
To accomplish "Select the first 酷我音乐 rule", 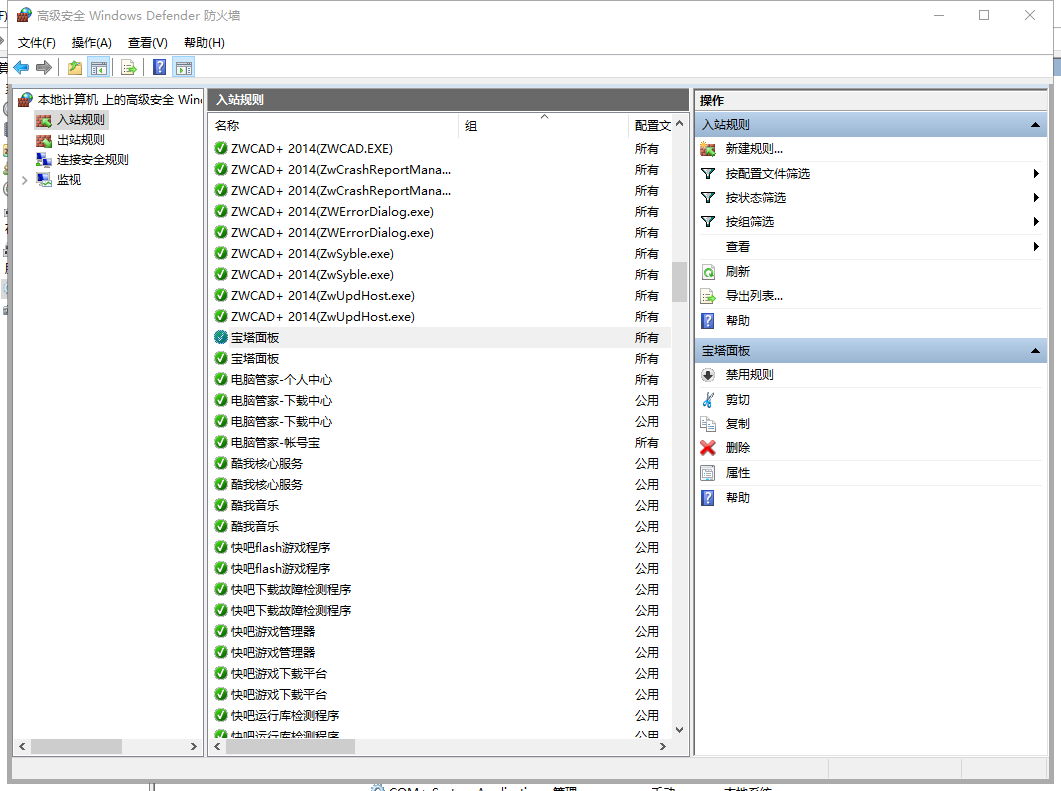I will coord(441,505).
